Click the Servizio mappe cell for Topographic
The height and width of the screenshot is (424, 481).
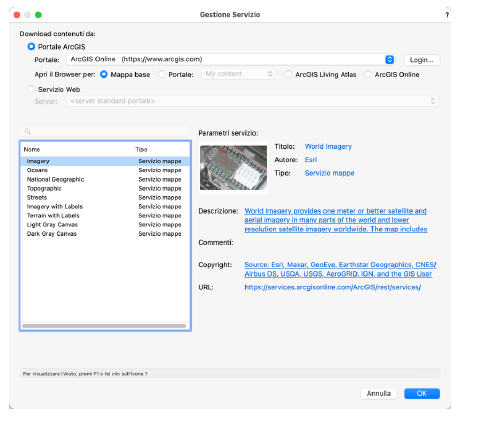tap(160, 188)
